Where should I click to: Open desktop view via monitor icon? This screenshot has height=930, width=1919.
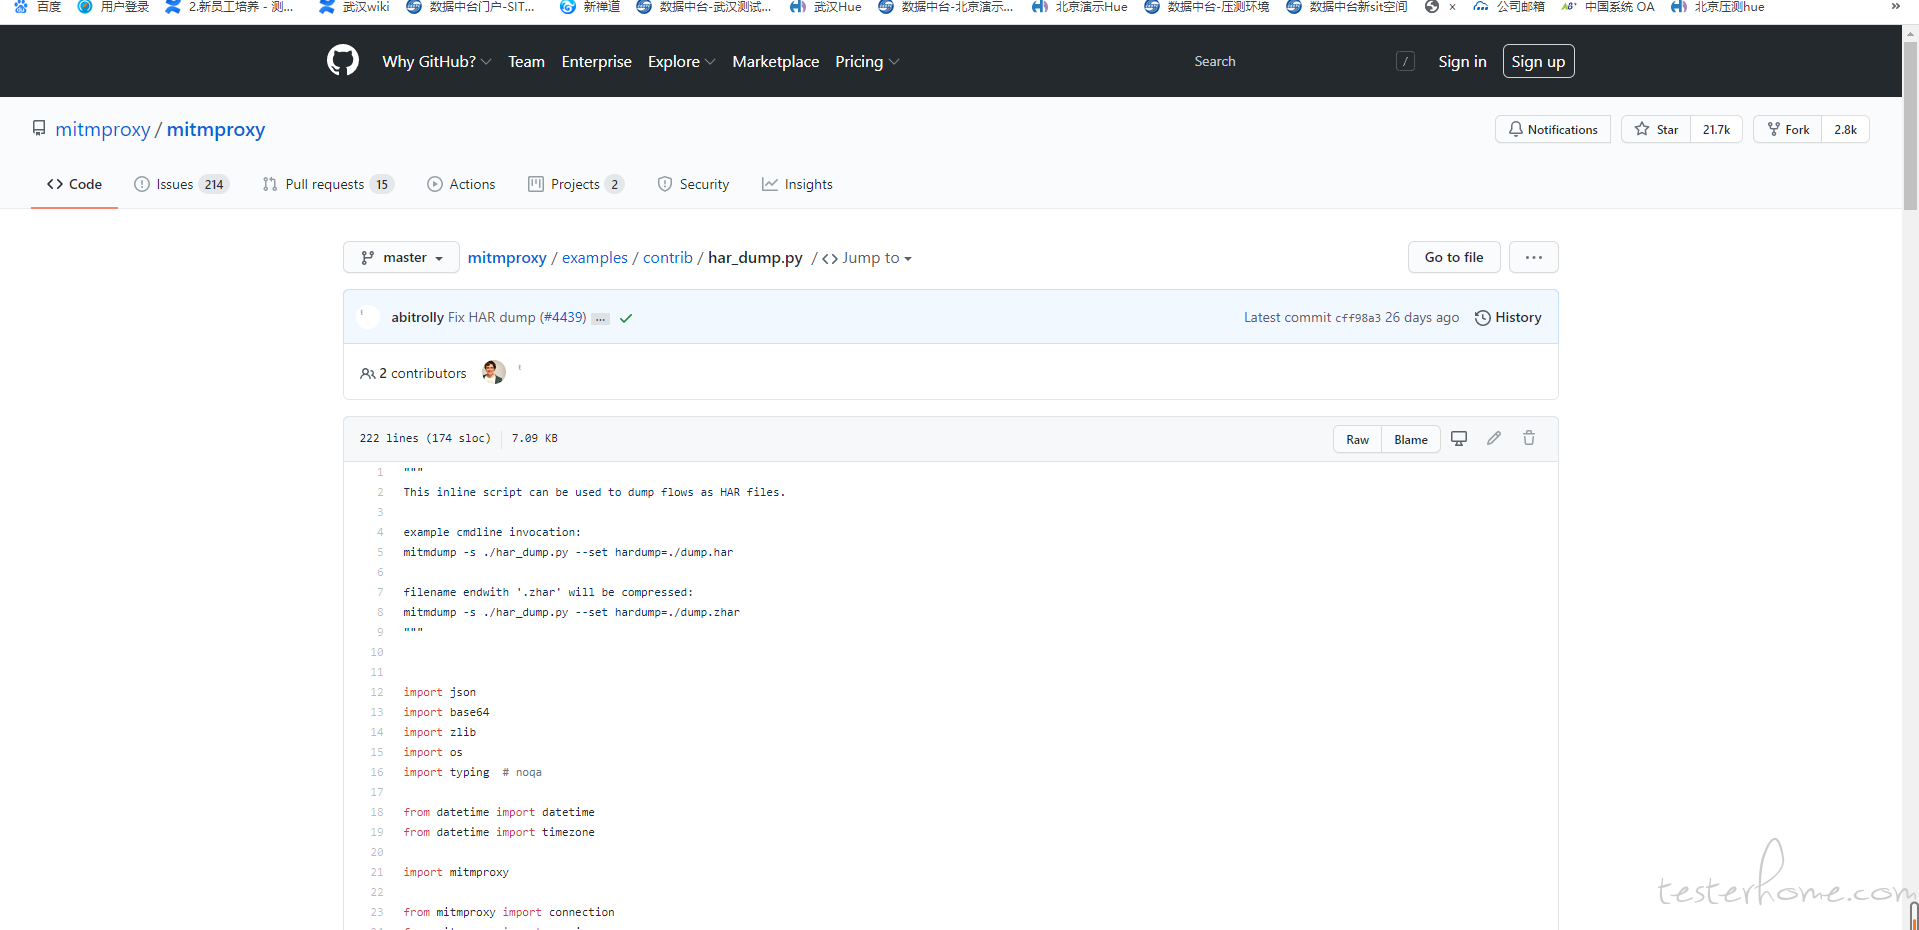click(x=1459, y=438)
